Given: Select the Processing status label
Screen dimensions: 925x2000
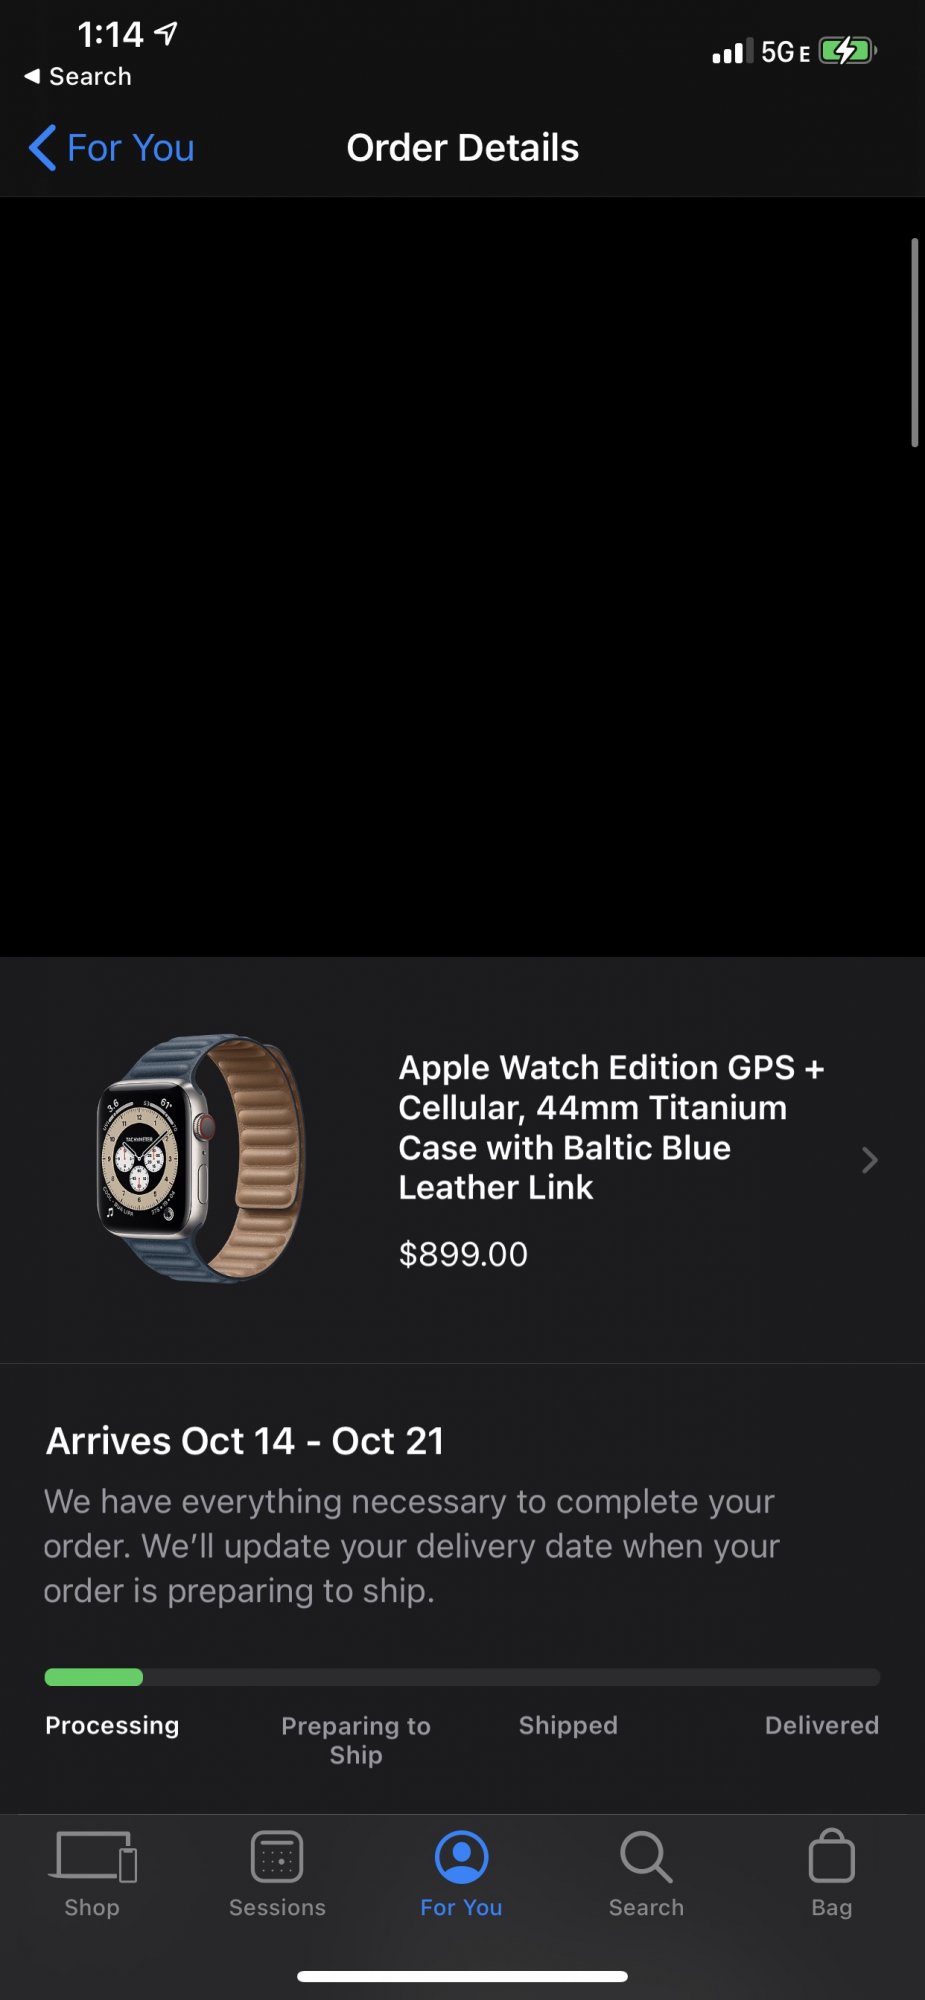Looking at the screenshot, I should 112,1725.
